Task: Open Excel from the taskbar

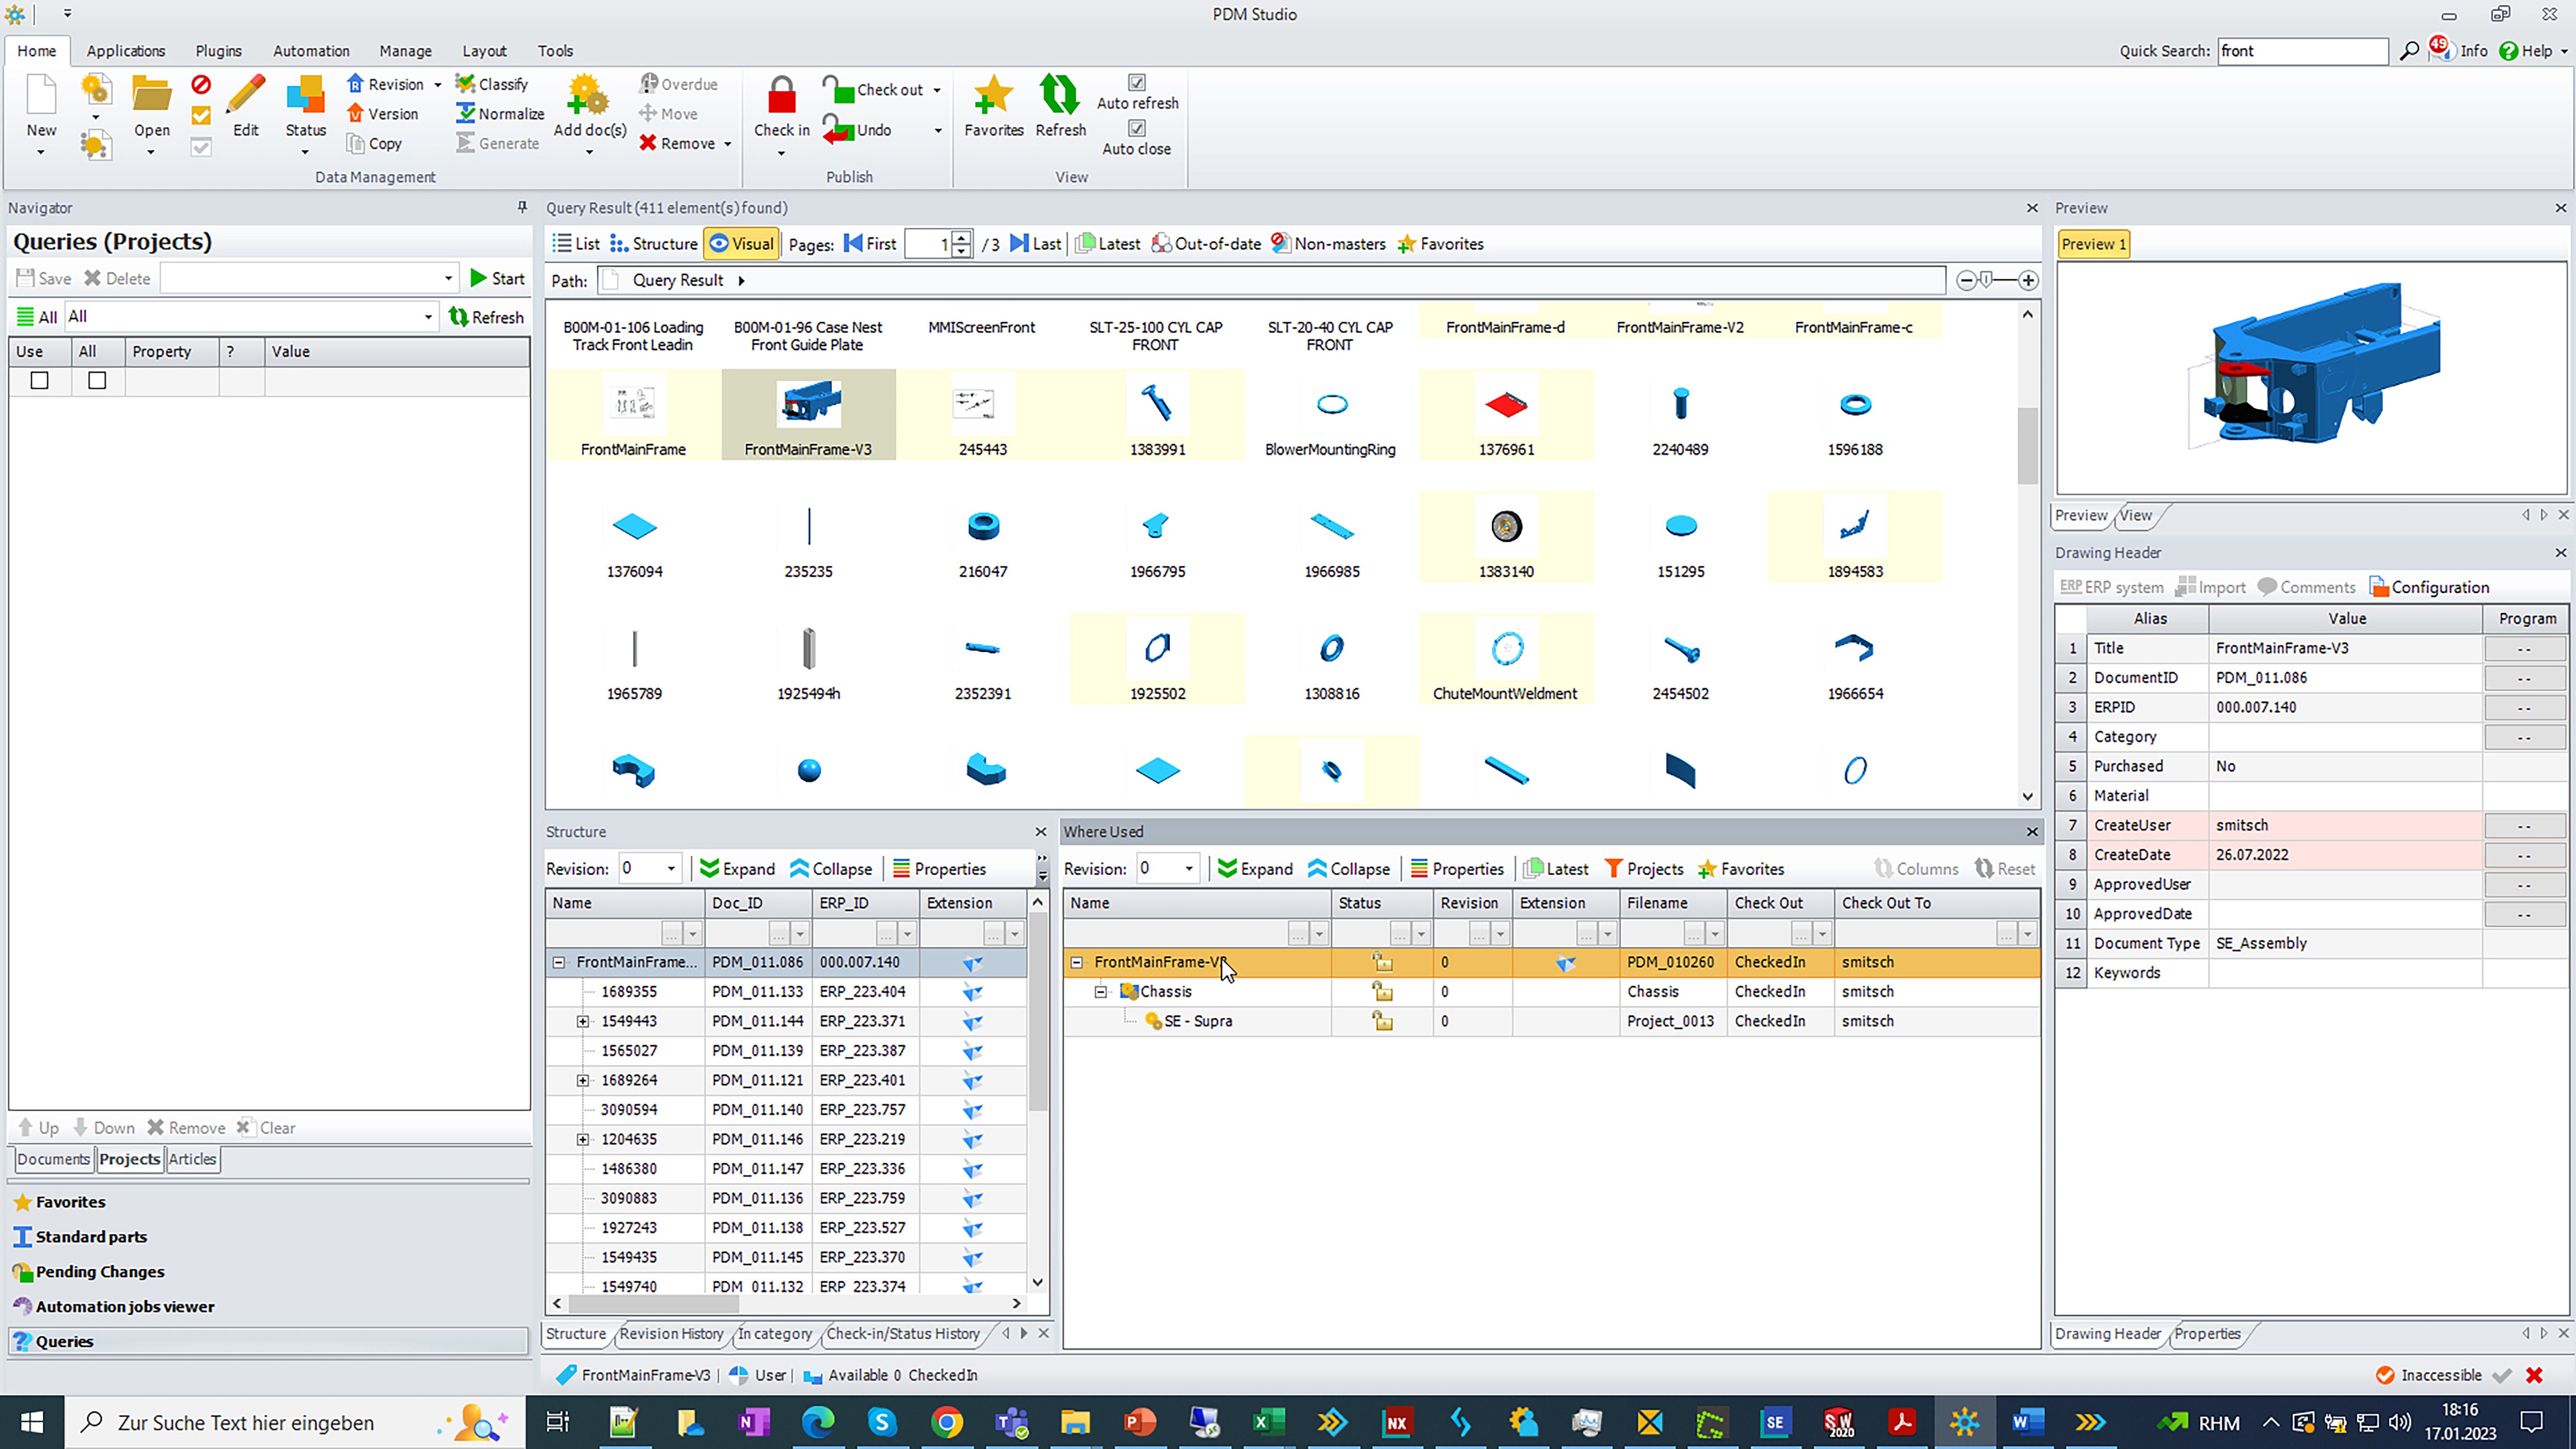Action: (1267, 1421)
